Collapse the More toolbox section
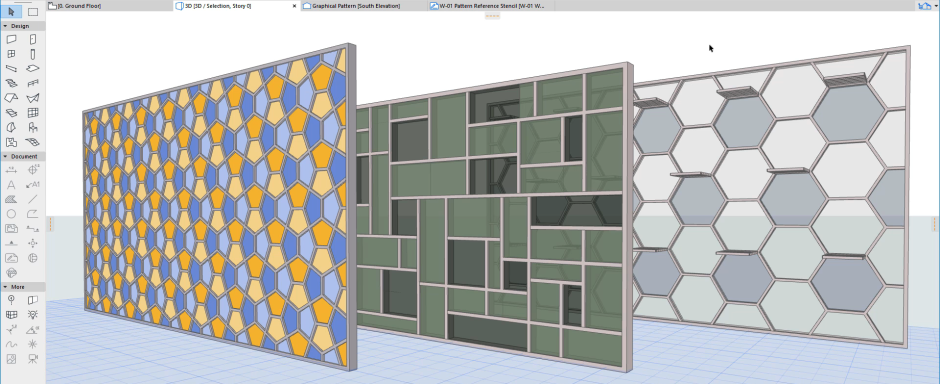Image resolution: width=940 pixels, height=384 pixels. (x=23, y=287)
